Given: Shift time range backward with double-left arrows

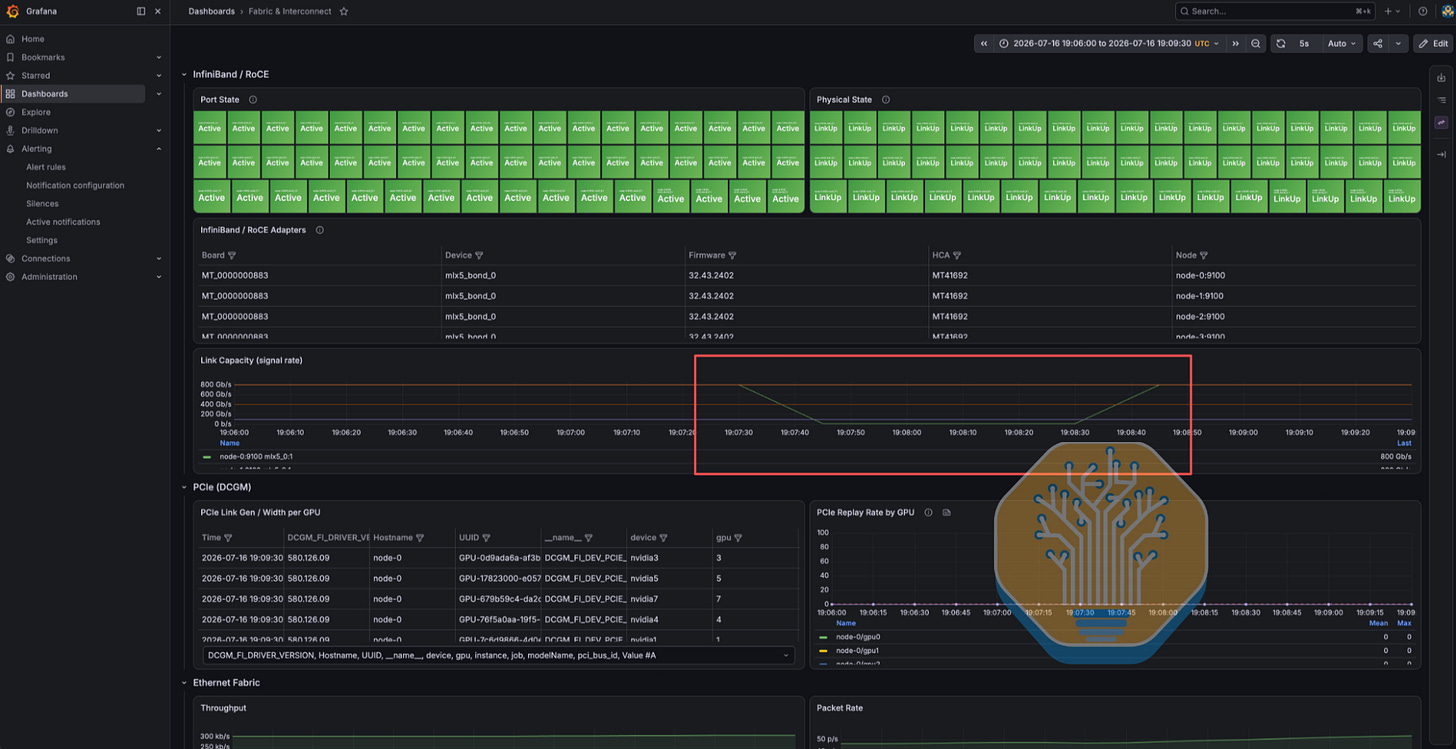Looking at the screenshot, I should [984, 44].
